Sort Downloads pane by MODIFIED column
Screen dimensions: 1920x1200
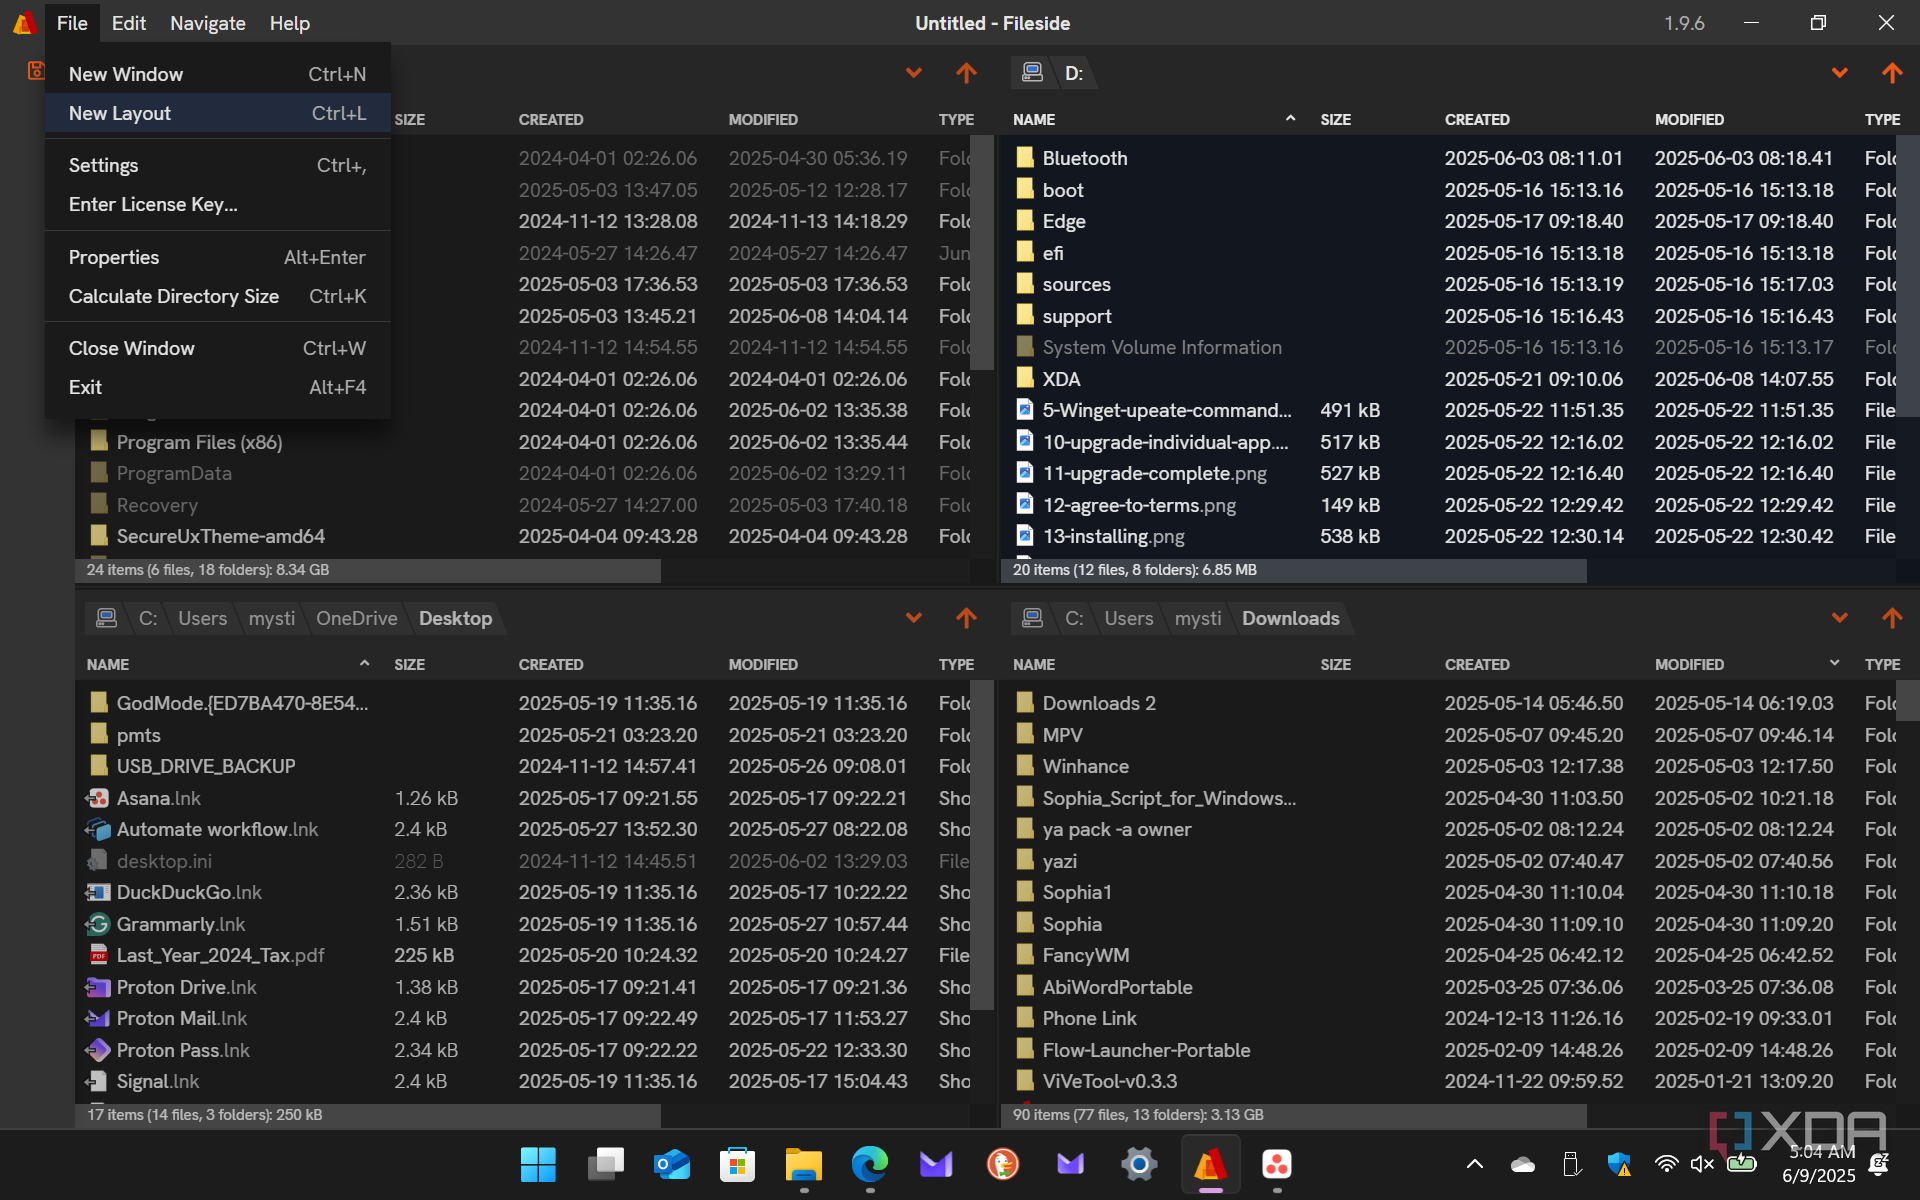click(1689, 664)
